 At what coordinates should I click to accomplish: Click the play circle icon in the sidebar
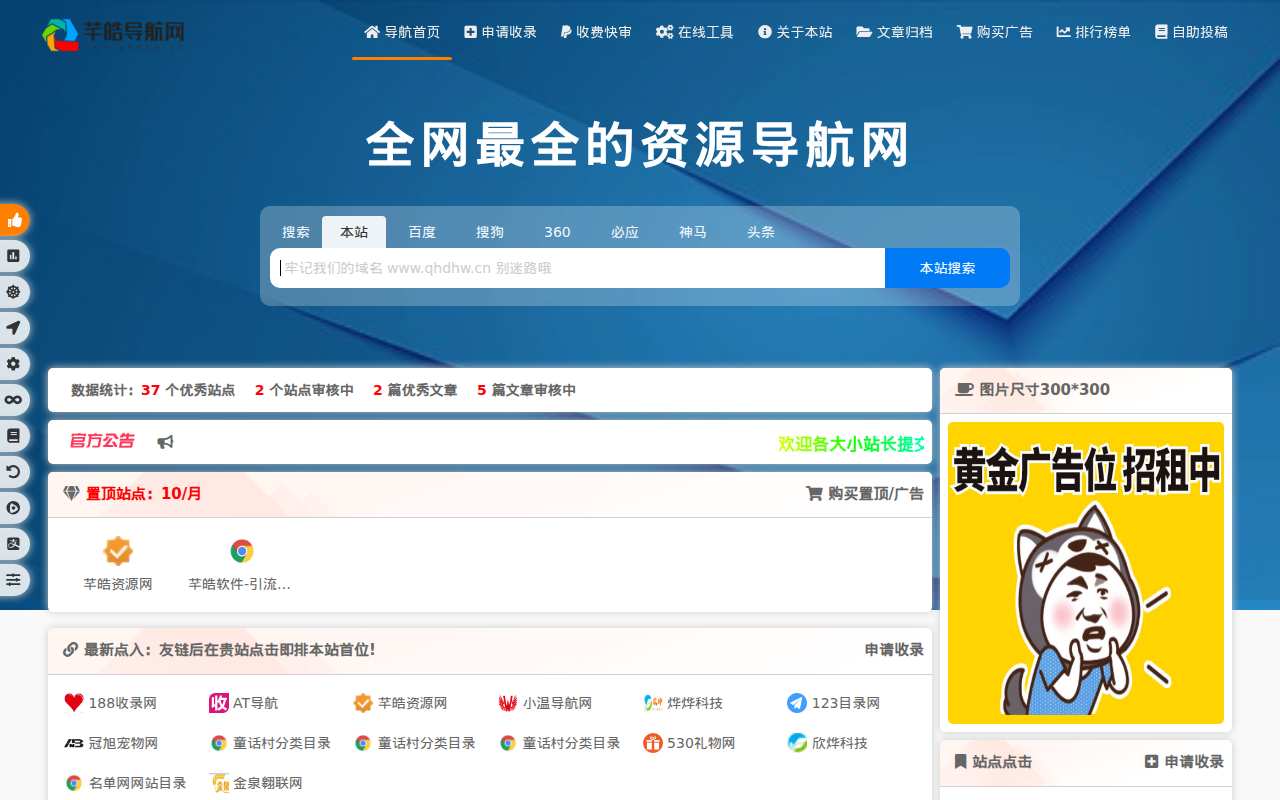click(x=14, y=507)
